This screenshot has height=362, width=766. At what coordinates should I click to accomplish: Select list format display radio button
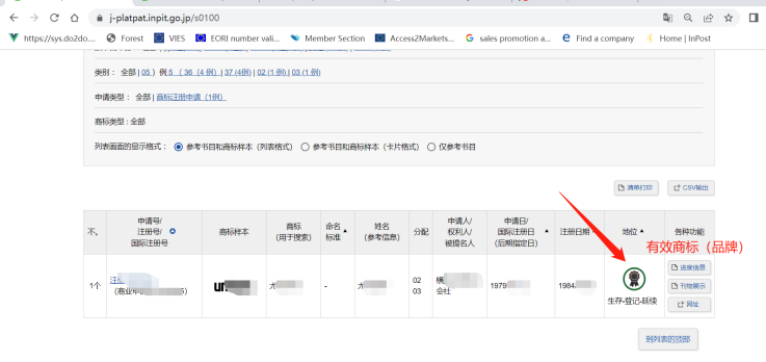tap(178, 147)
